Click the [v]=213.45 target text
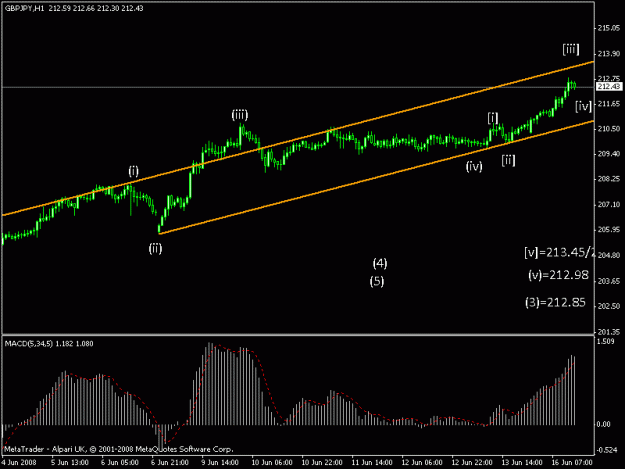 pos(559,253)
